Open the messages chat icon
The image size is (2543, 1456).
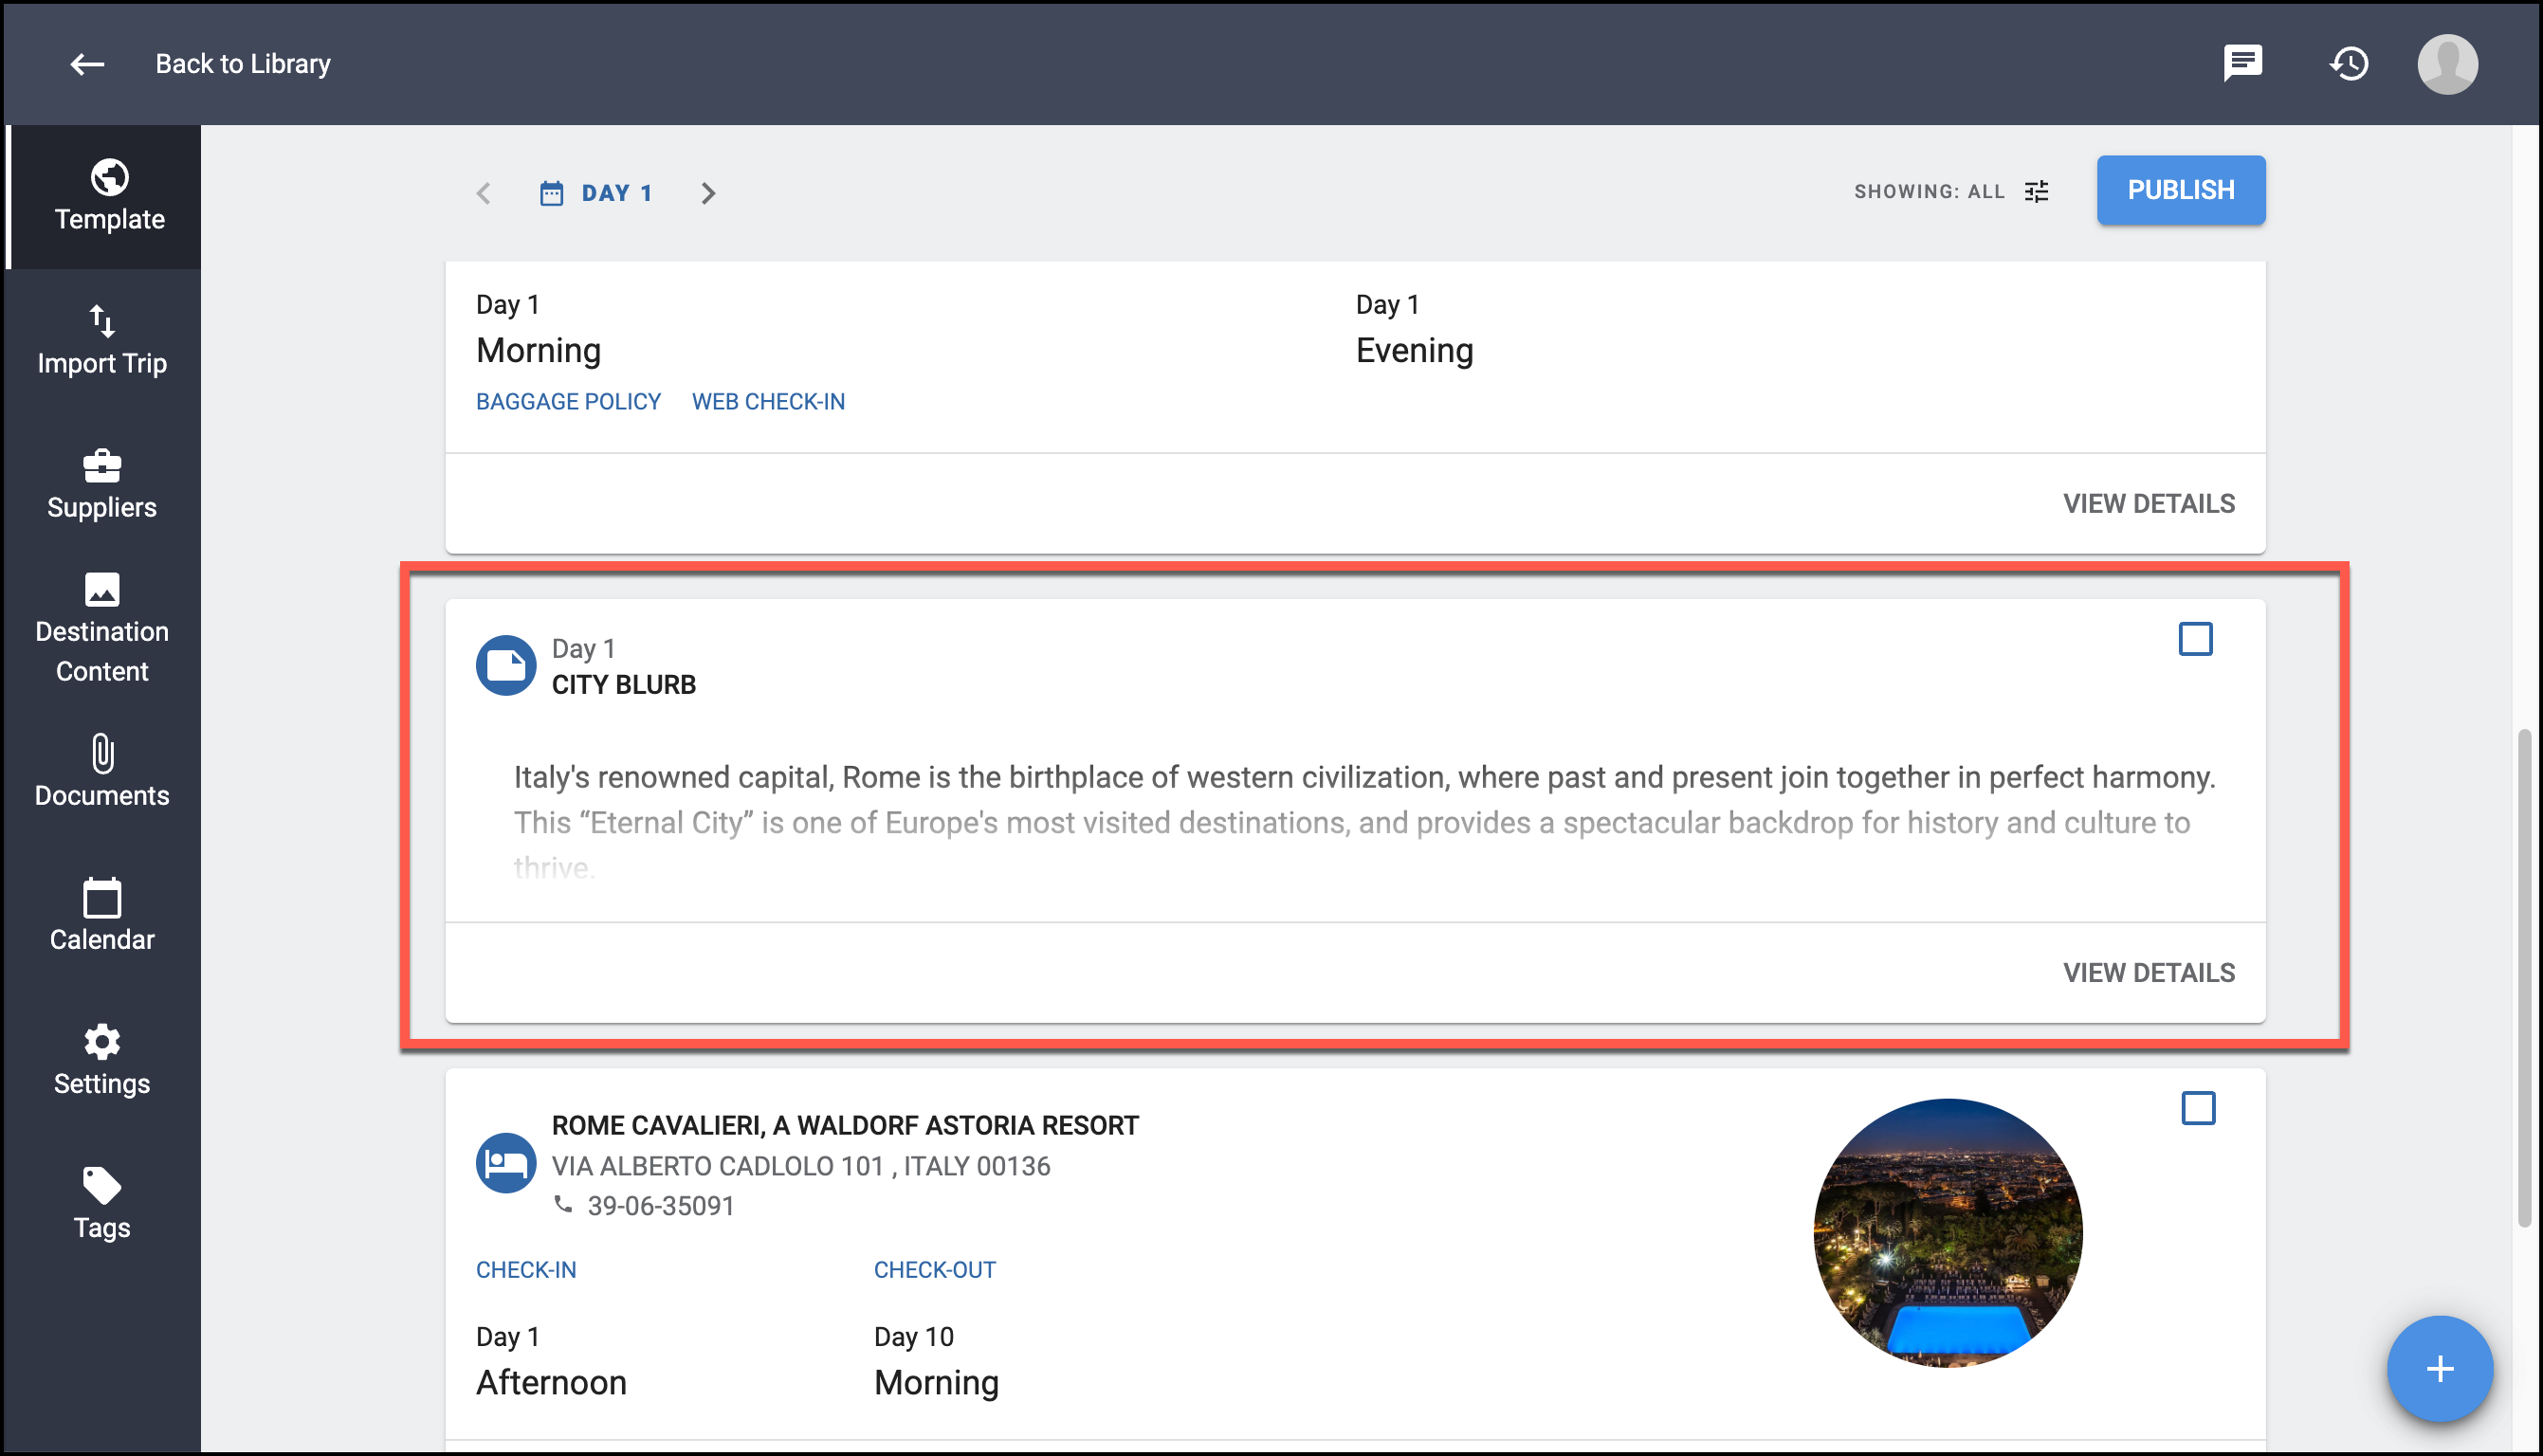click(x=2242, y=63)
